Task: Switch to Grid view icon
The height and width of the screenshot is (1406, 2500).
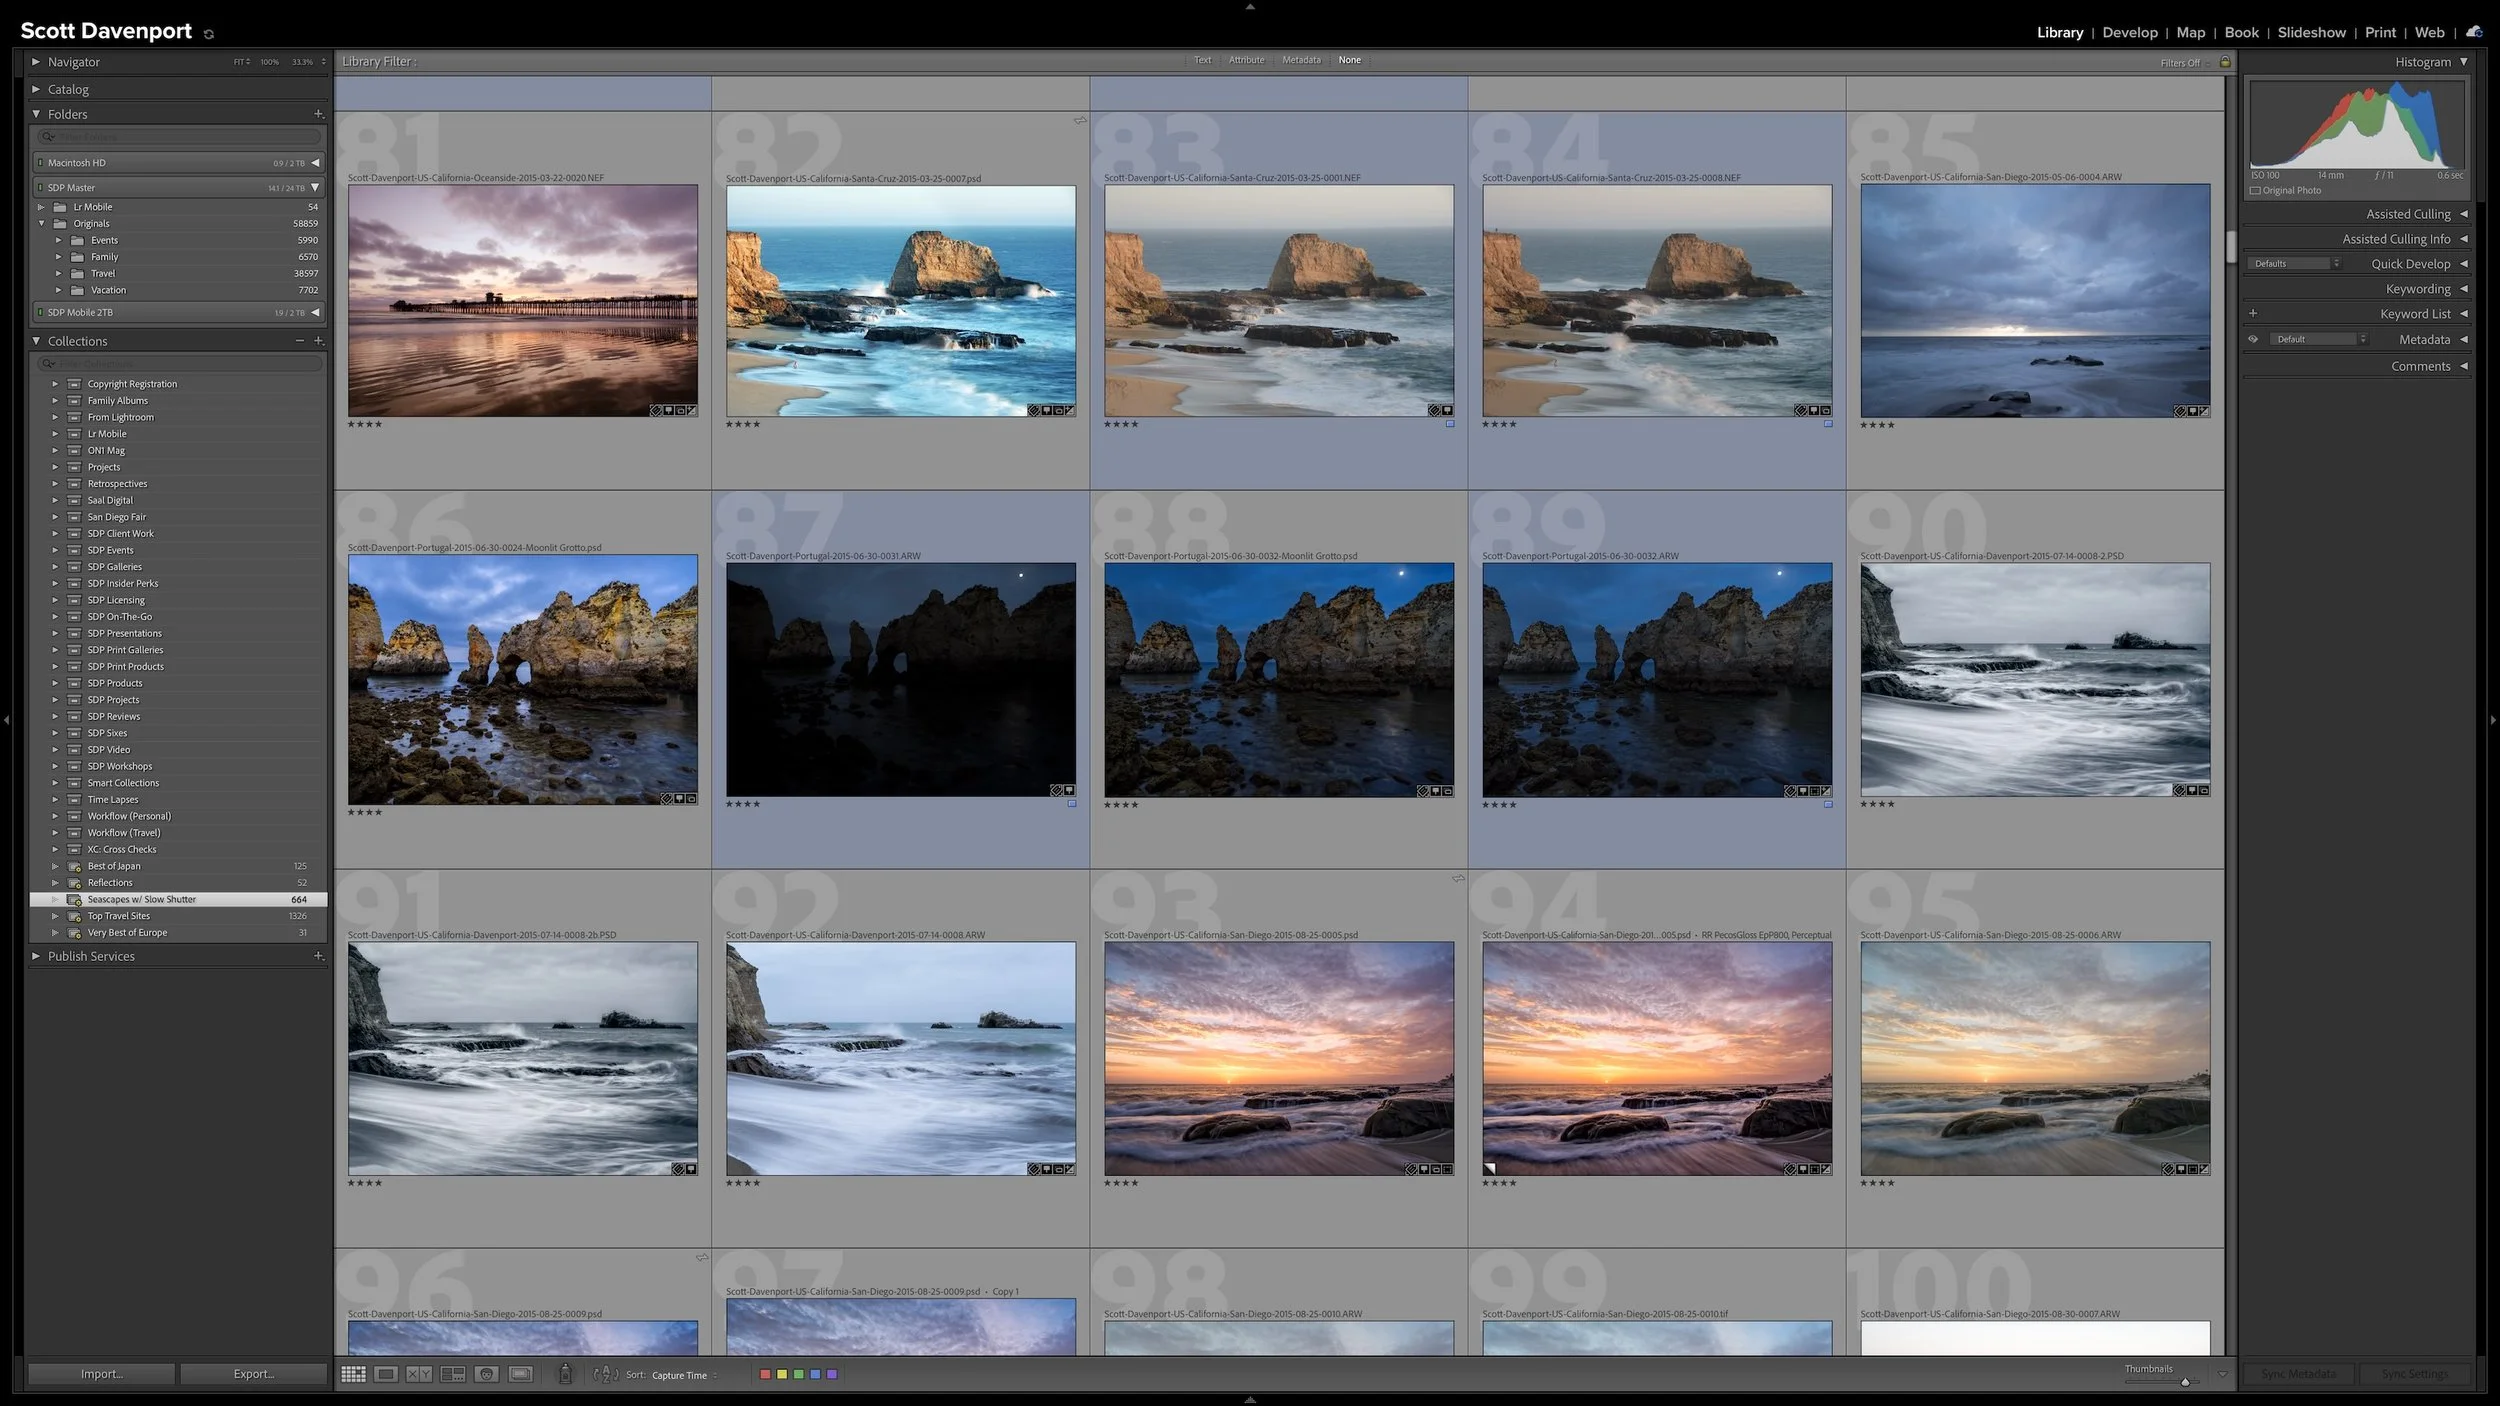Action: pyautogui.click(x=353, y=1374)
